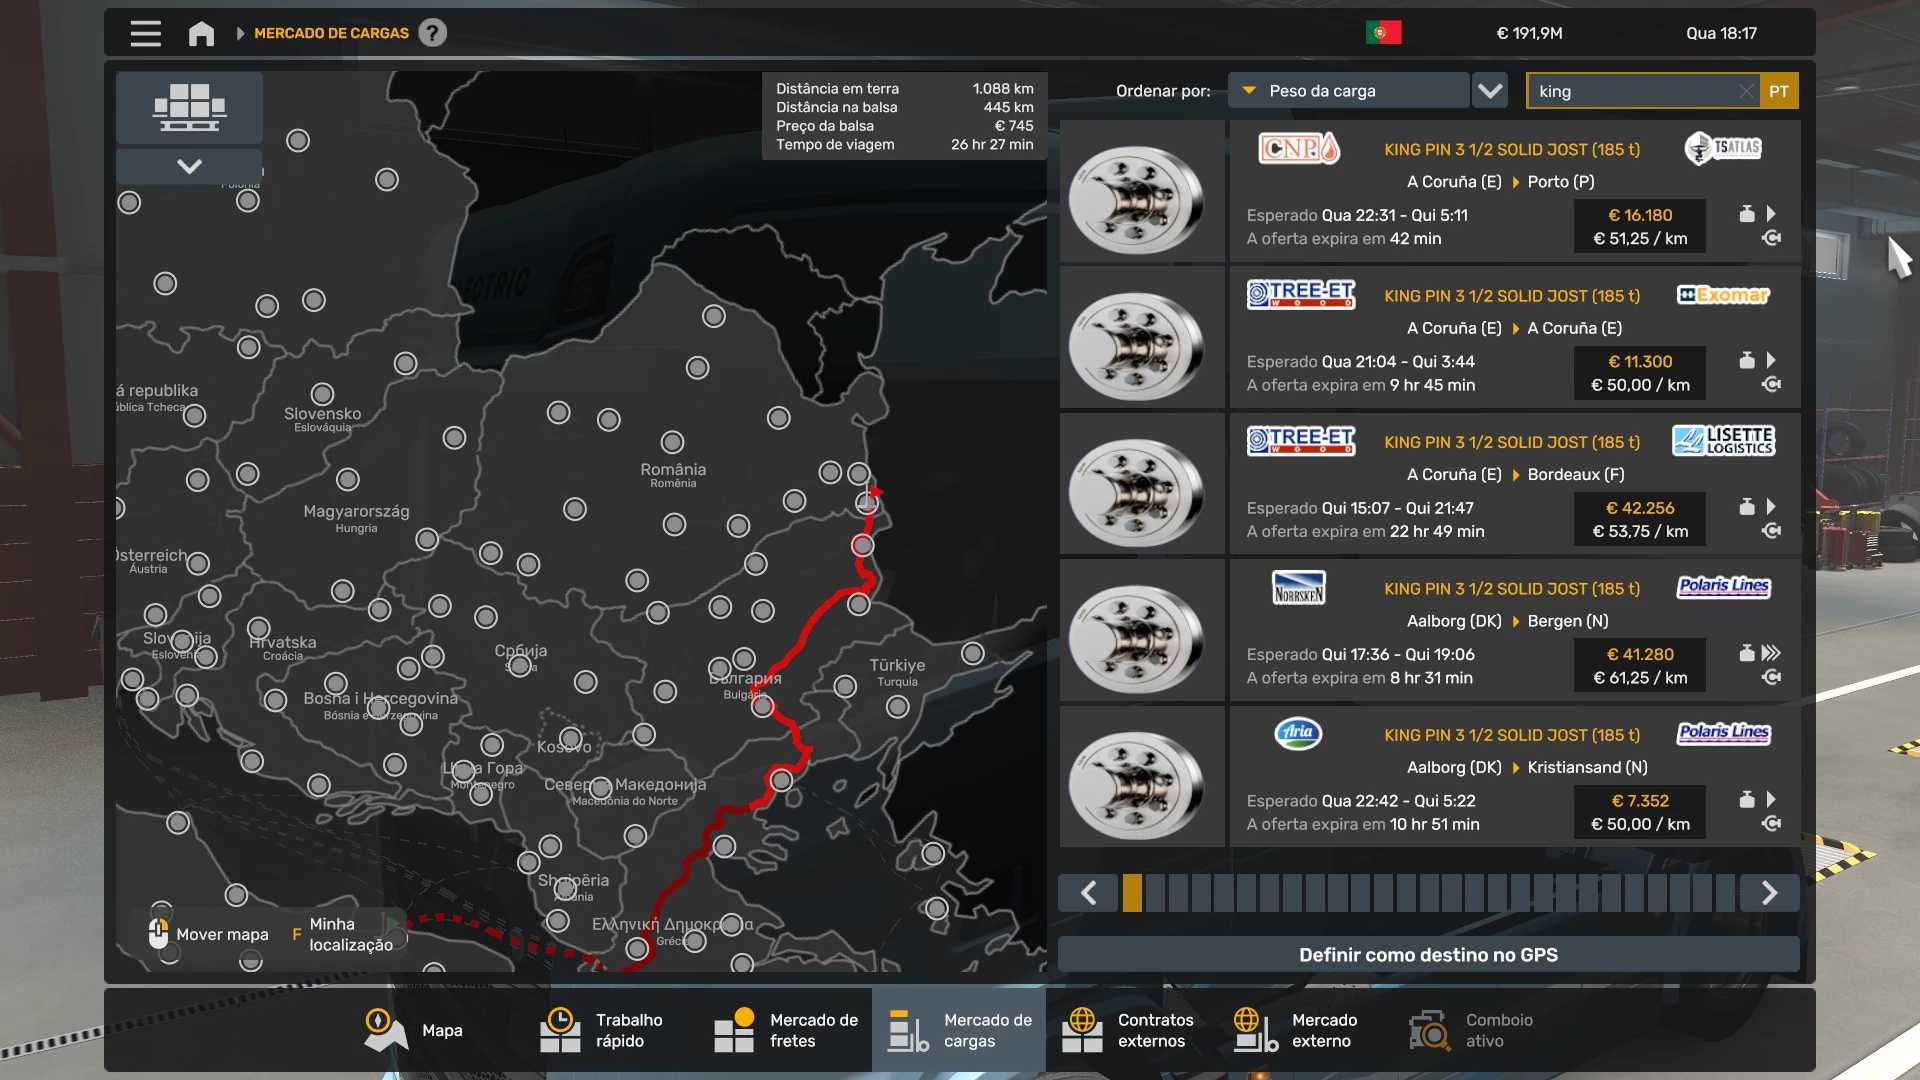
Task: Switch to the Mercado de fretes tab
Action: pyautogui.click(x=786, y=1030)
